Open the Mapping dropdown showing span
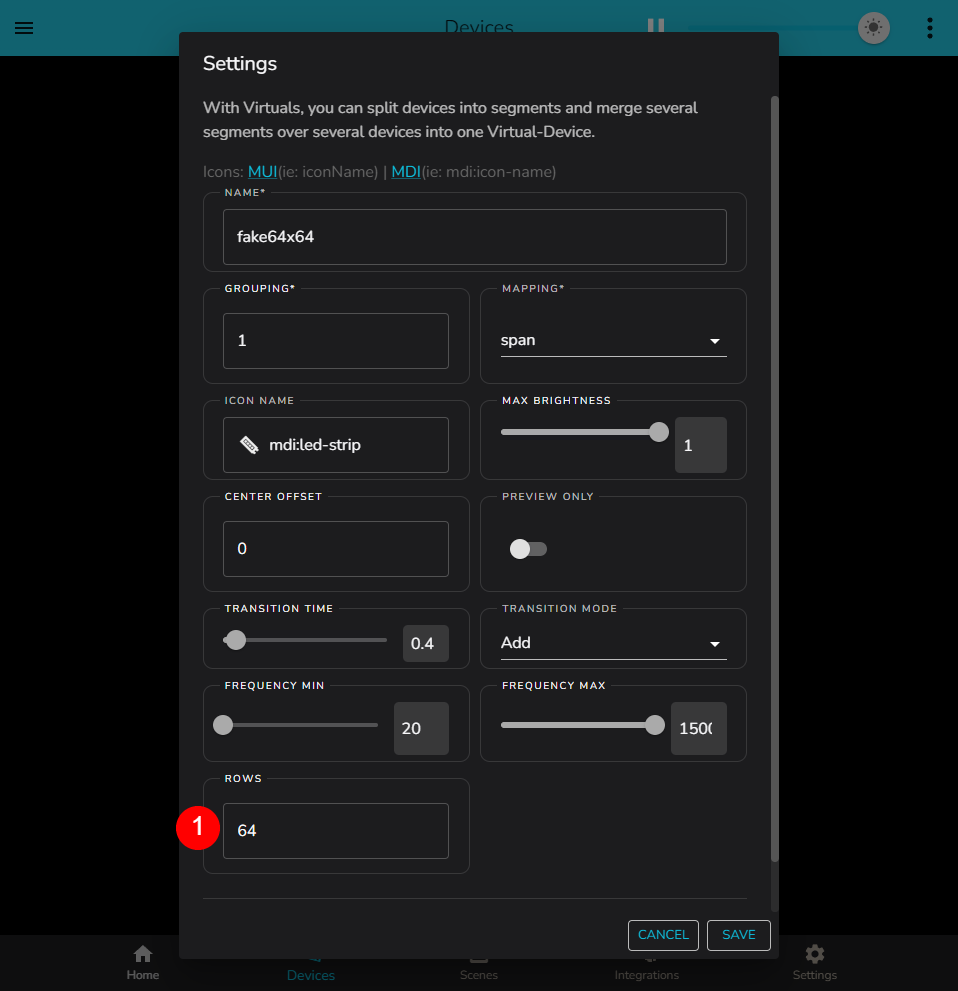This screenshot has width=958, height=991. [x=614, y=341]
